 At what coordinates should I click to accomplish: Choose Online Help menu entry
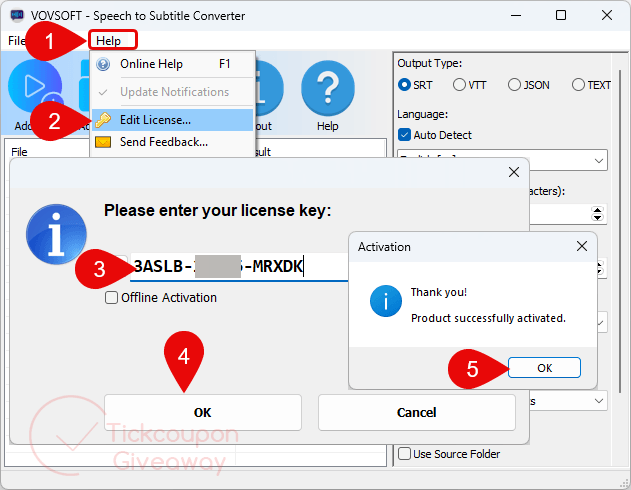[173, 64]
